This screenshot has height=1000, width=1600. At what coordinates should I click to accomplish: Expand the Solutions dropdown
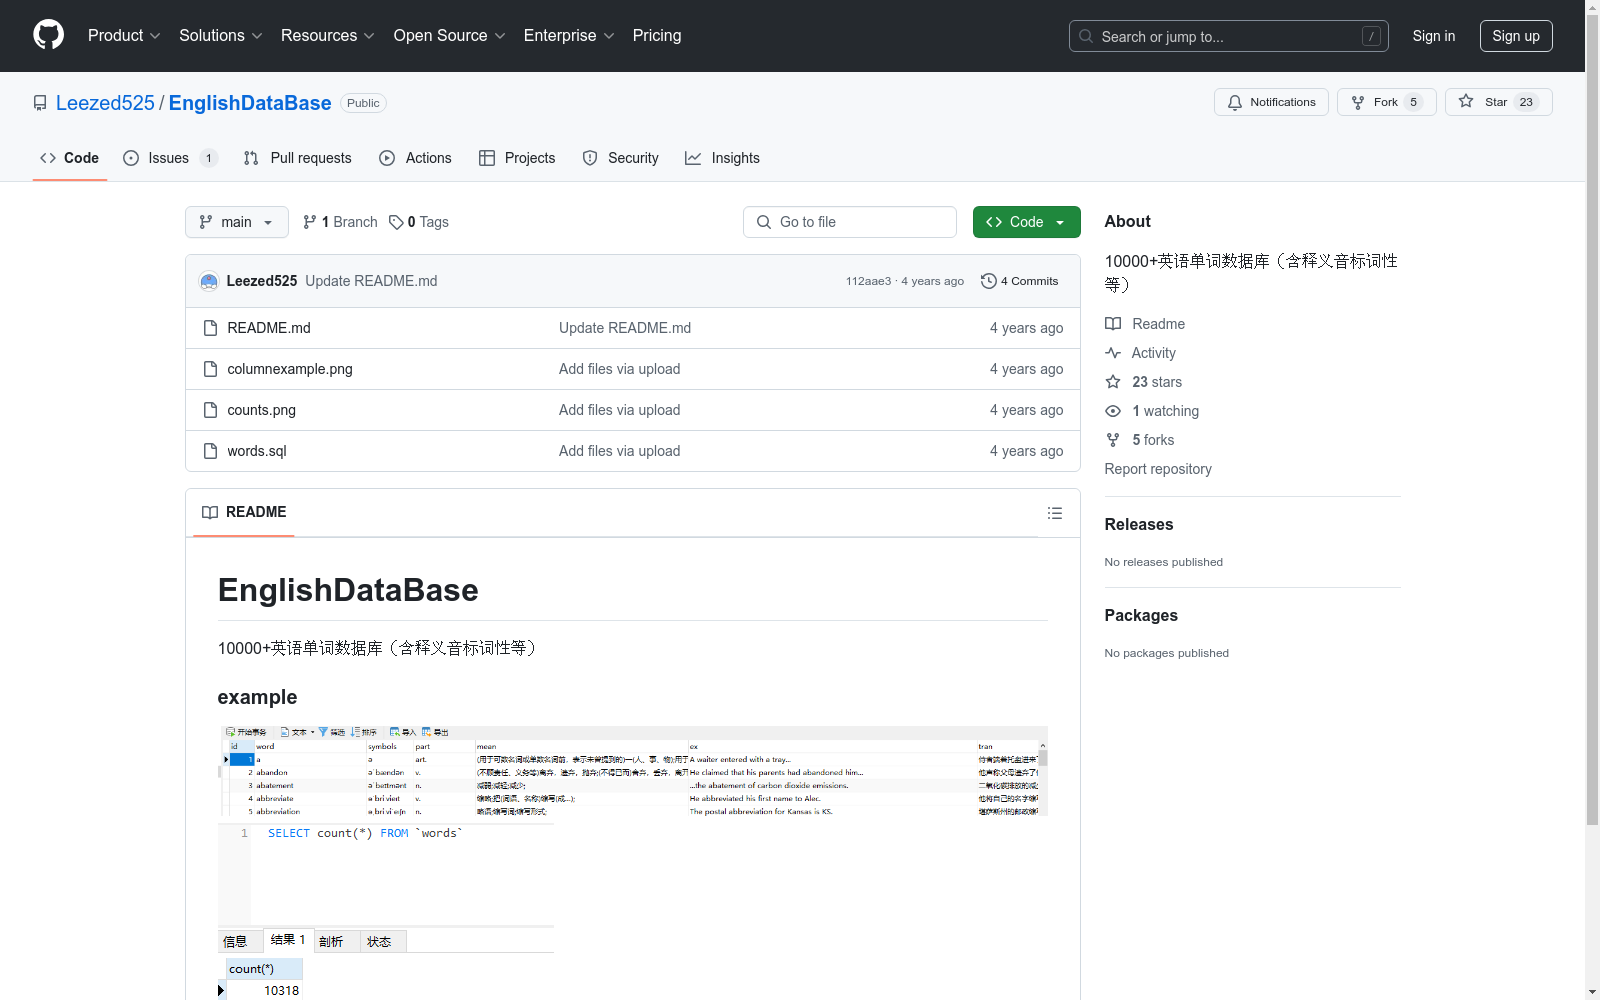click(x=221, y=36)
